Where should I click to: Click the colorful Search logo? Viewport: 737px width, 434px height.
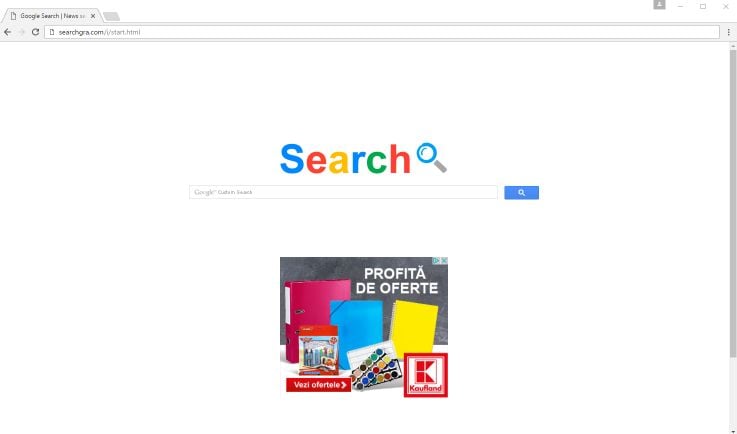[x=345, y=159]
